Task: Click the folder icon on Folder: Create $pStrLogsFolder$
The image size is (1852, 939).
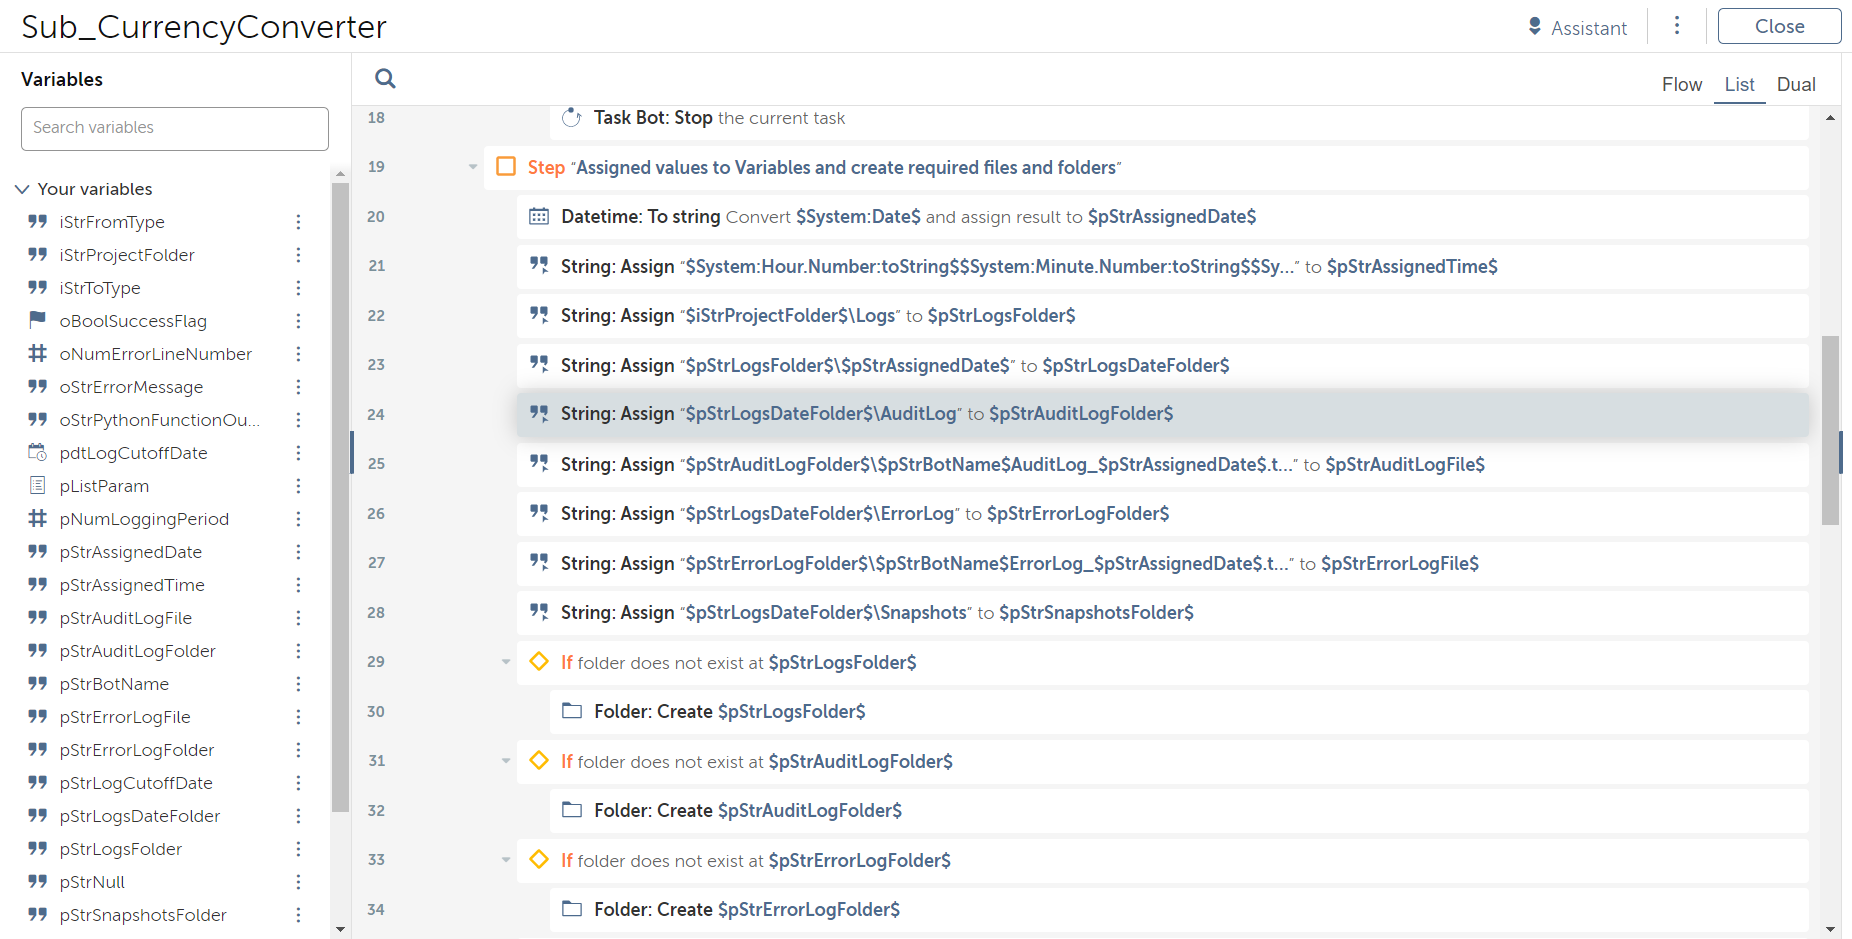Action: coord(572,711)
